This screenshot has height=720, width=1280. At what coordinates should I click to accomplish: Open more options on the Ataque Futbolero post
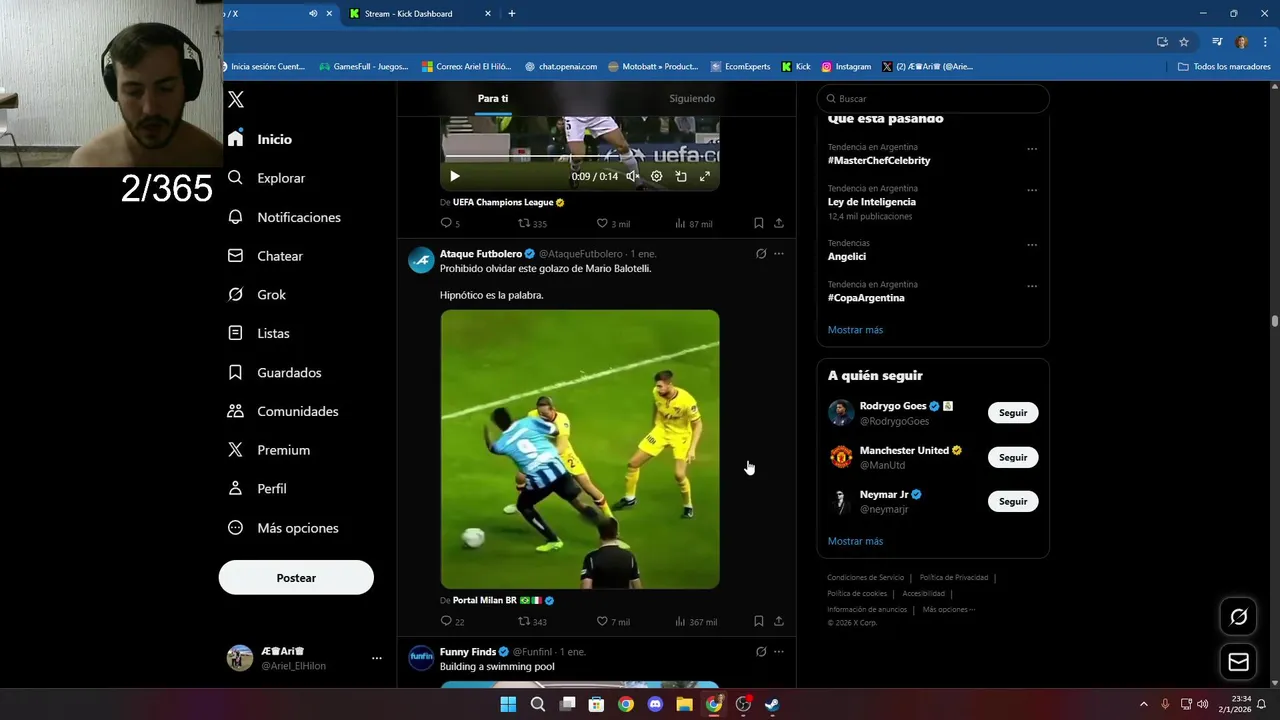click(x=779, y=254)
